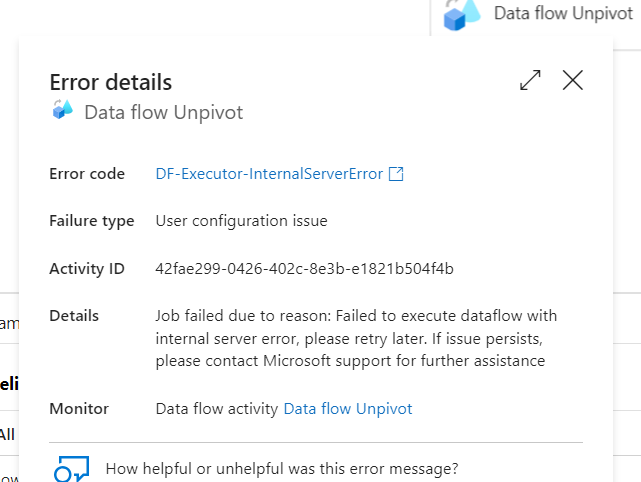The height and width of the screenshot is (482, 641).
Task: Open the Data flow Unpivot monitor link
Action: (348, 408)
